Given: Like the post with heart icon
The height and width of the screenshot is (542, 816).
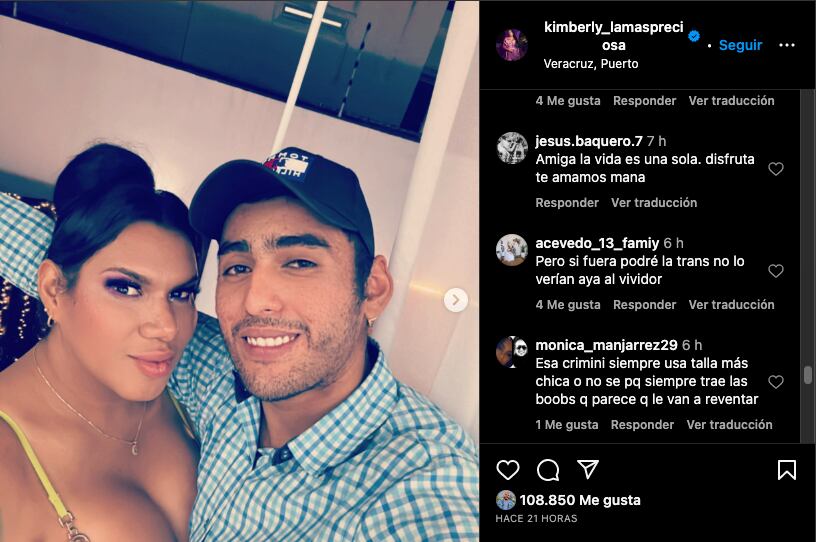Looking at the screenshot, I should pos(507,470).
